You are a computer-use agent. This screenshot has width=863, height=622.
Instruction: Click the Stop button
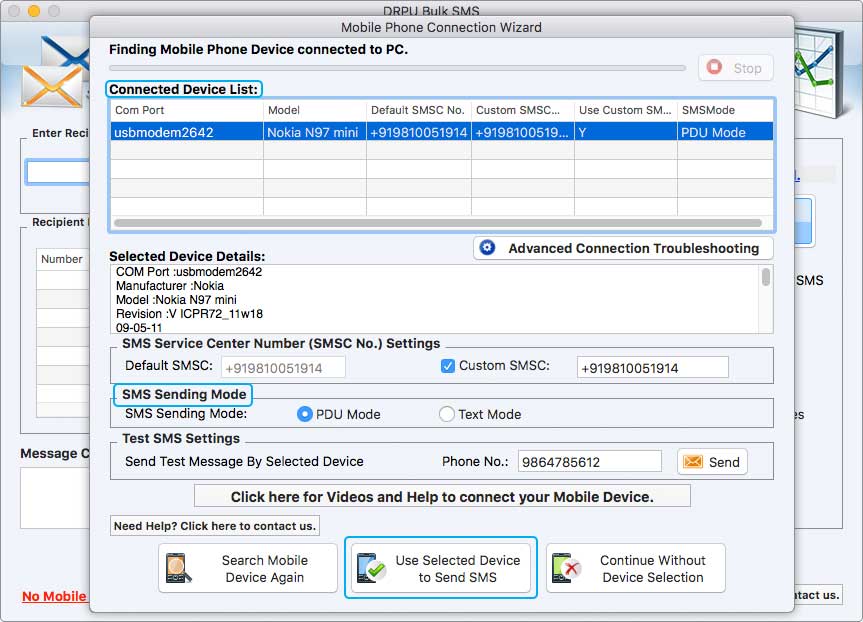(736, 68)
